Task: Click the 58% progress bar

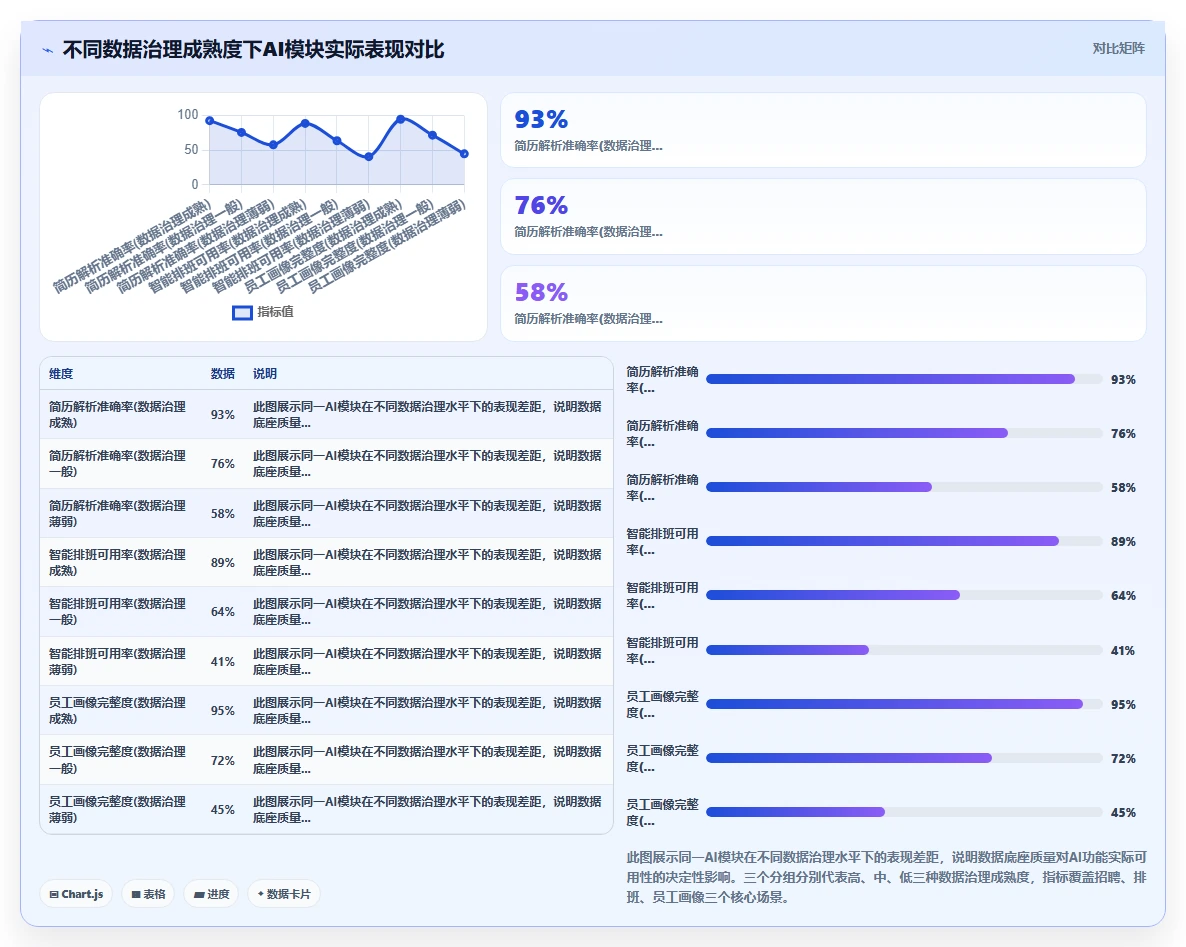Action: pyautogui.click(x=904, y=487)
